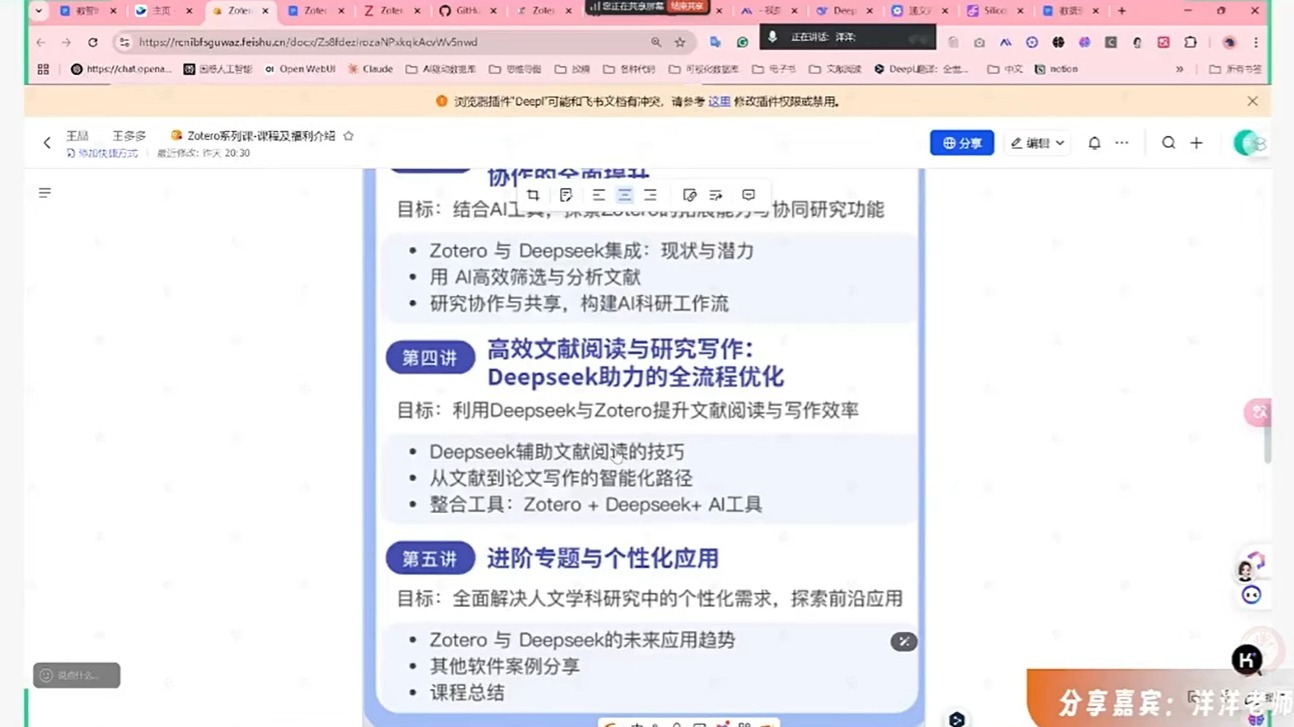Enable left alignment for the image
Screen dimensions: 1294x727
click(598, 194)
